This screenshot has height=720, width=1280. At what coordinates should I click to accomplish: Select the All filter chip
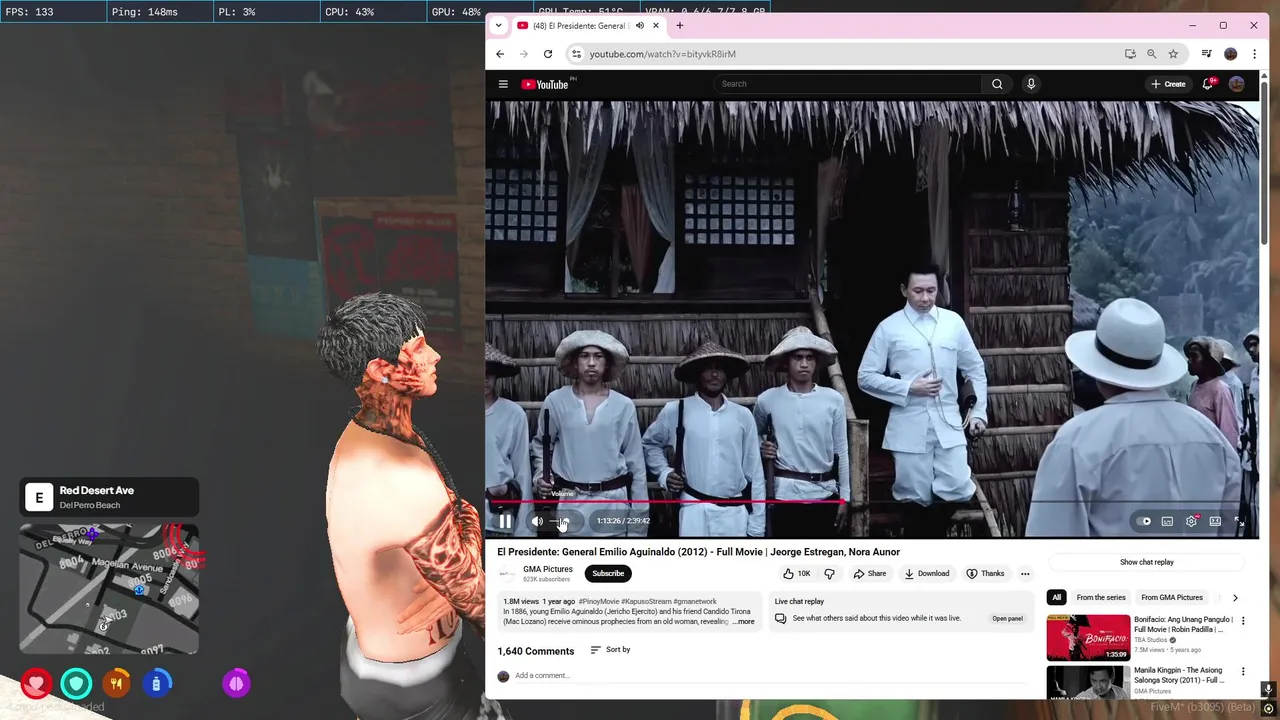1056,598
